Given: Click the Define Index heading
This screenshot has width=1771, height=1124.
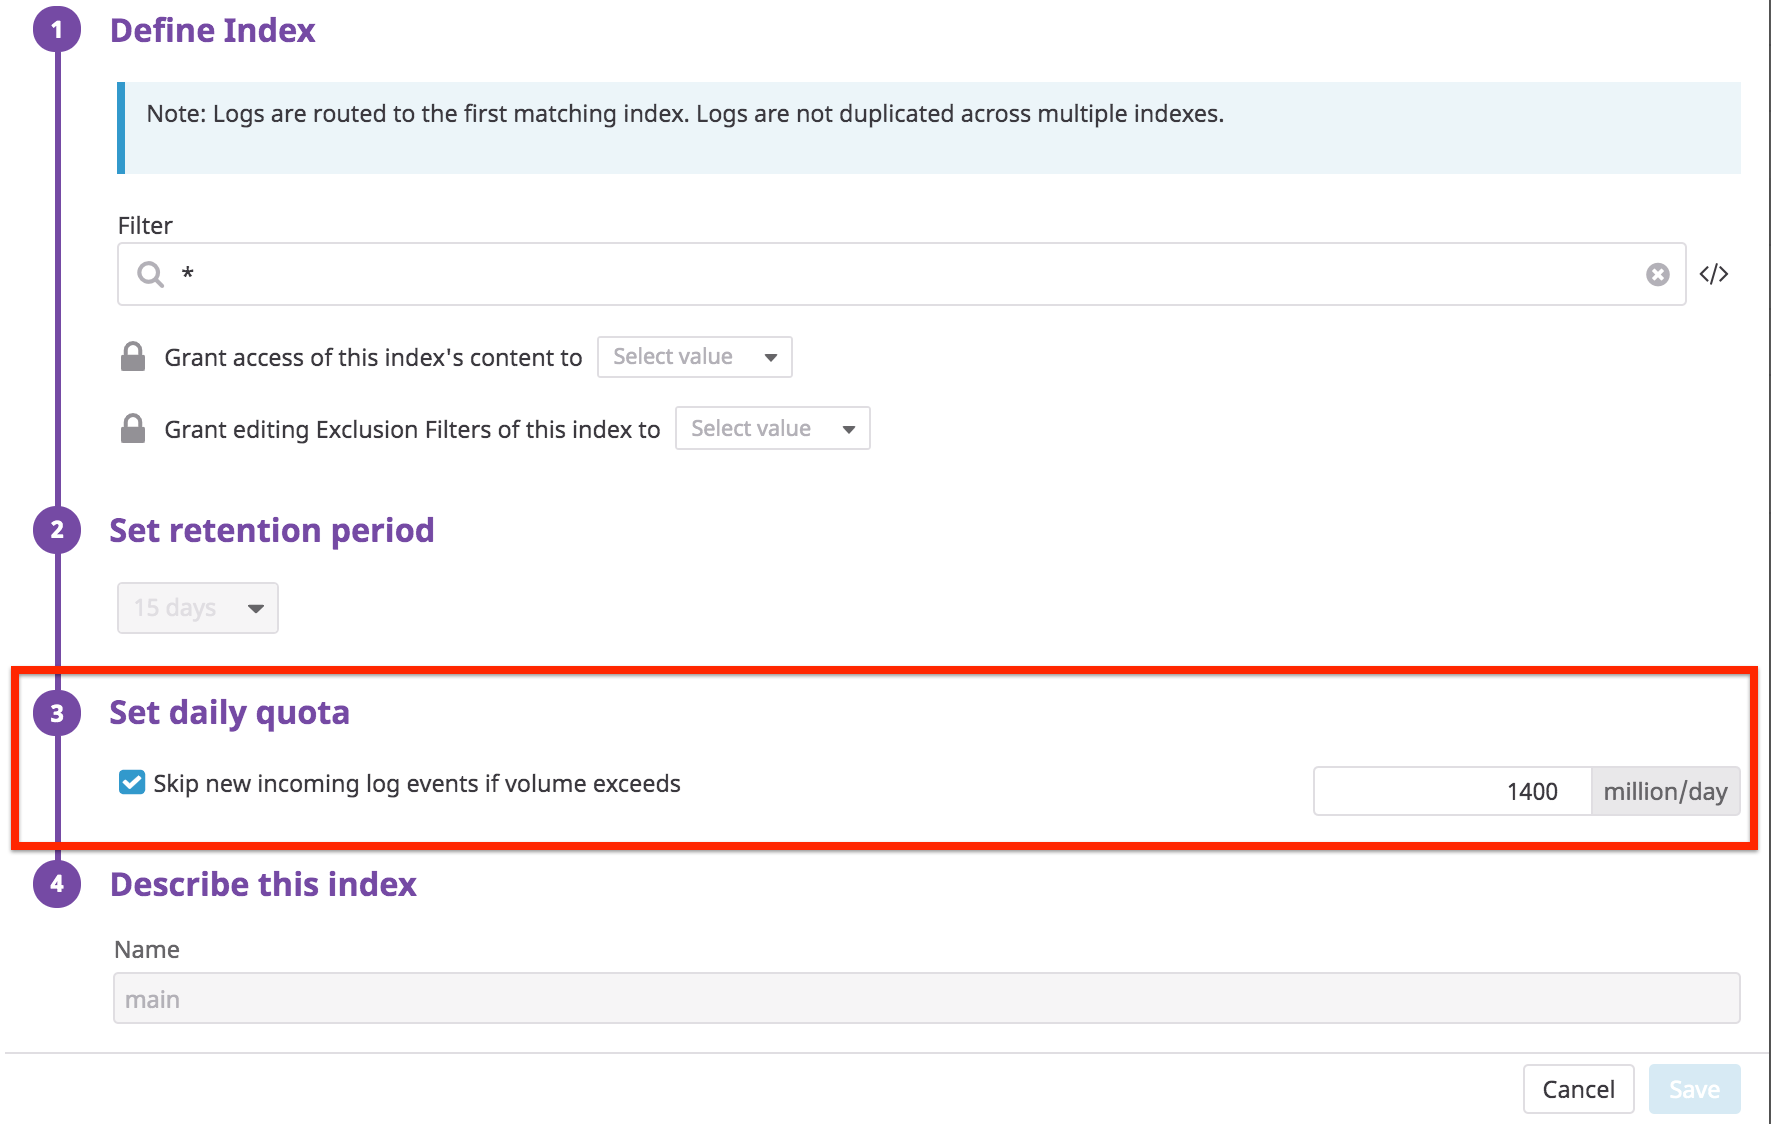Looking at the screenshot, I should [212, 30].
